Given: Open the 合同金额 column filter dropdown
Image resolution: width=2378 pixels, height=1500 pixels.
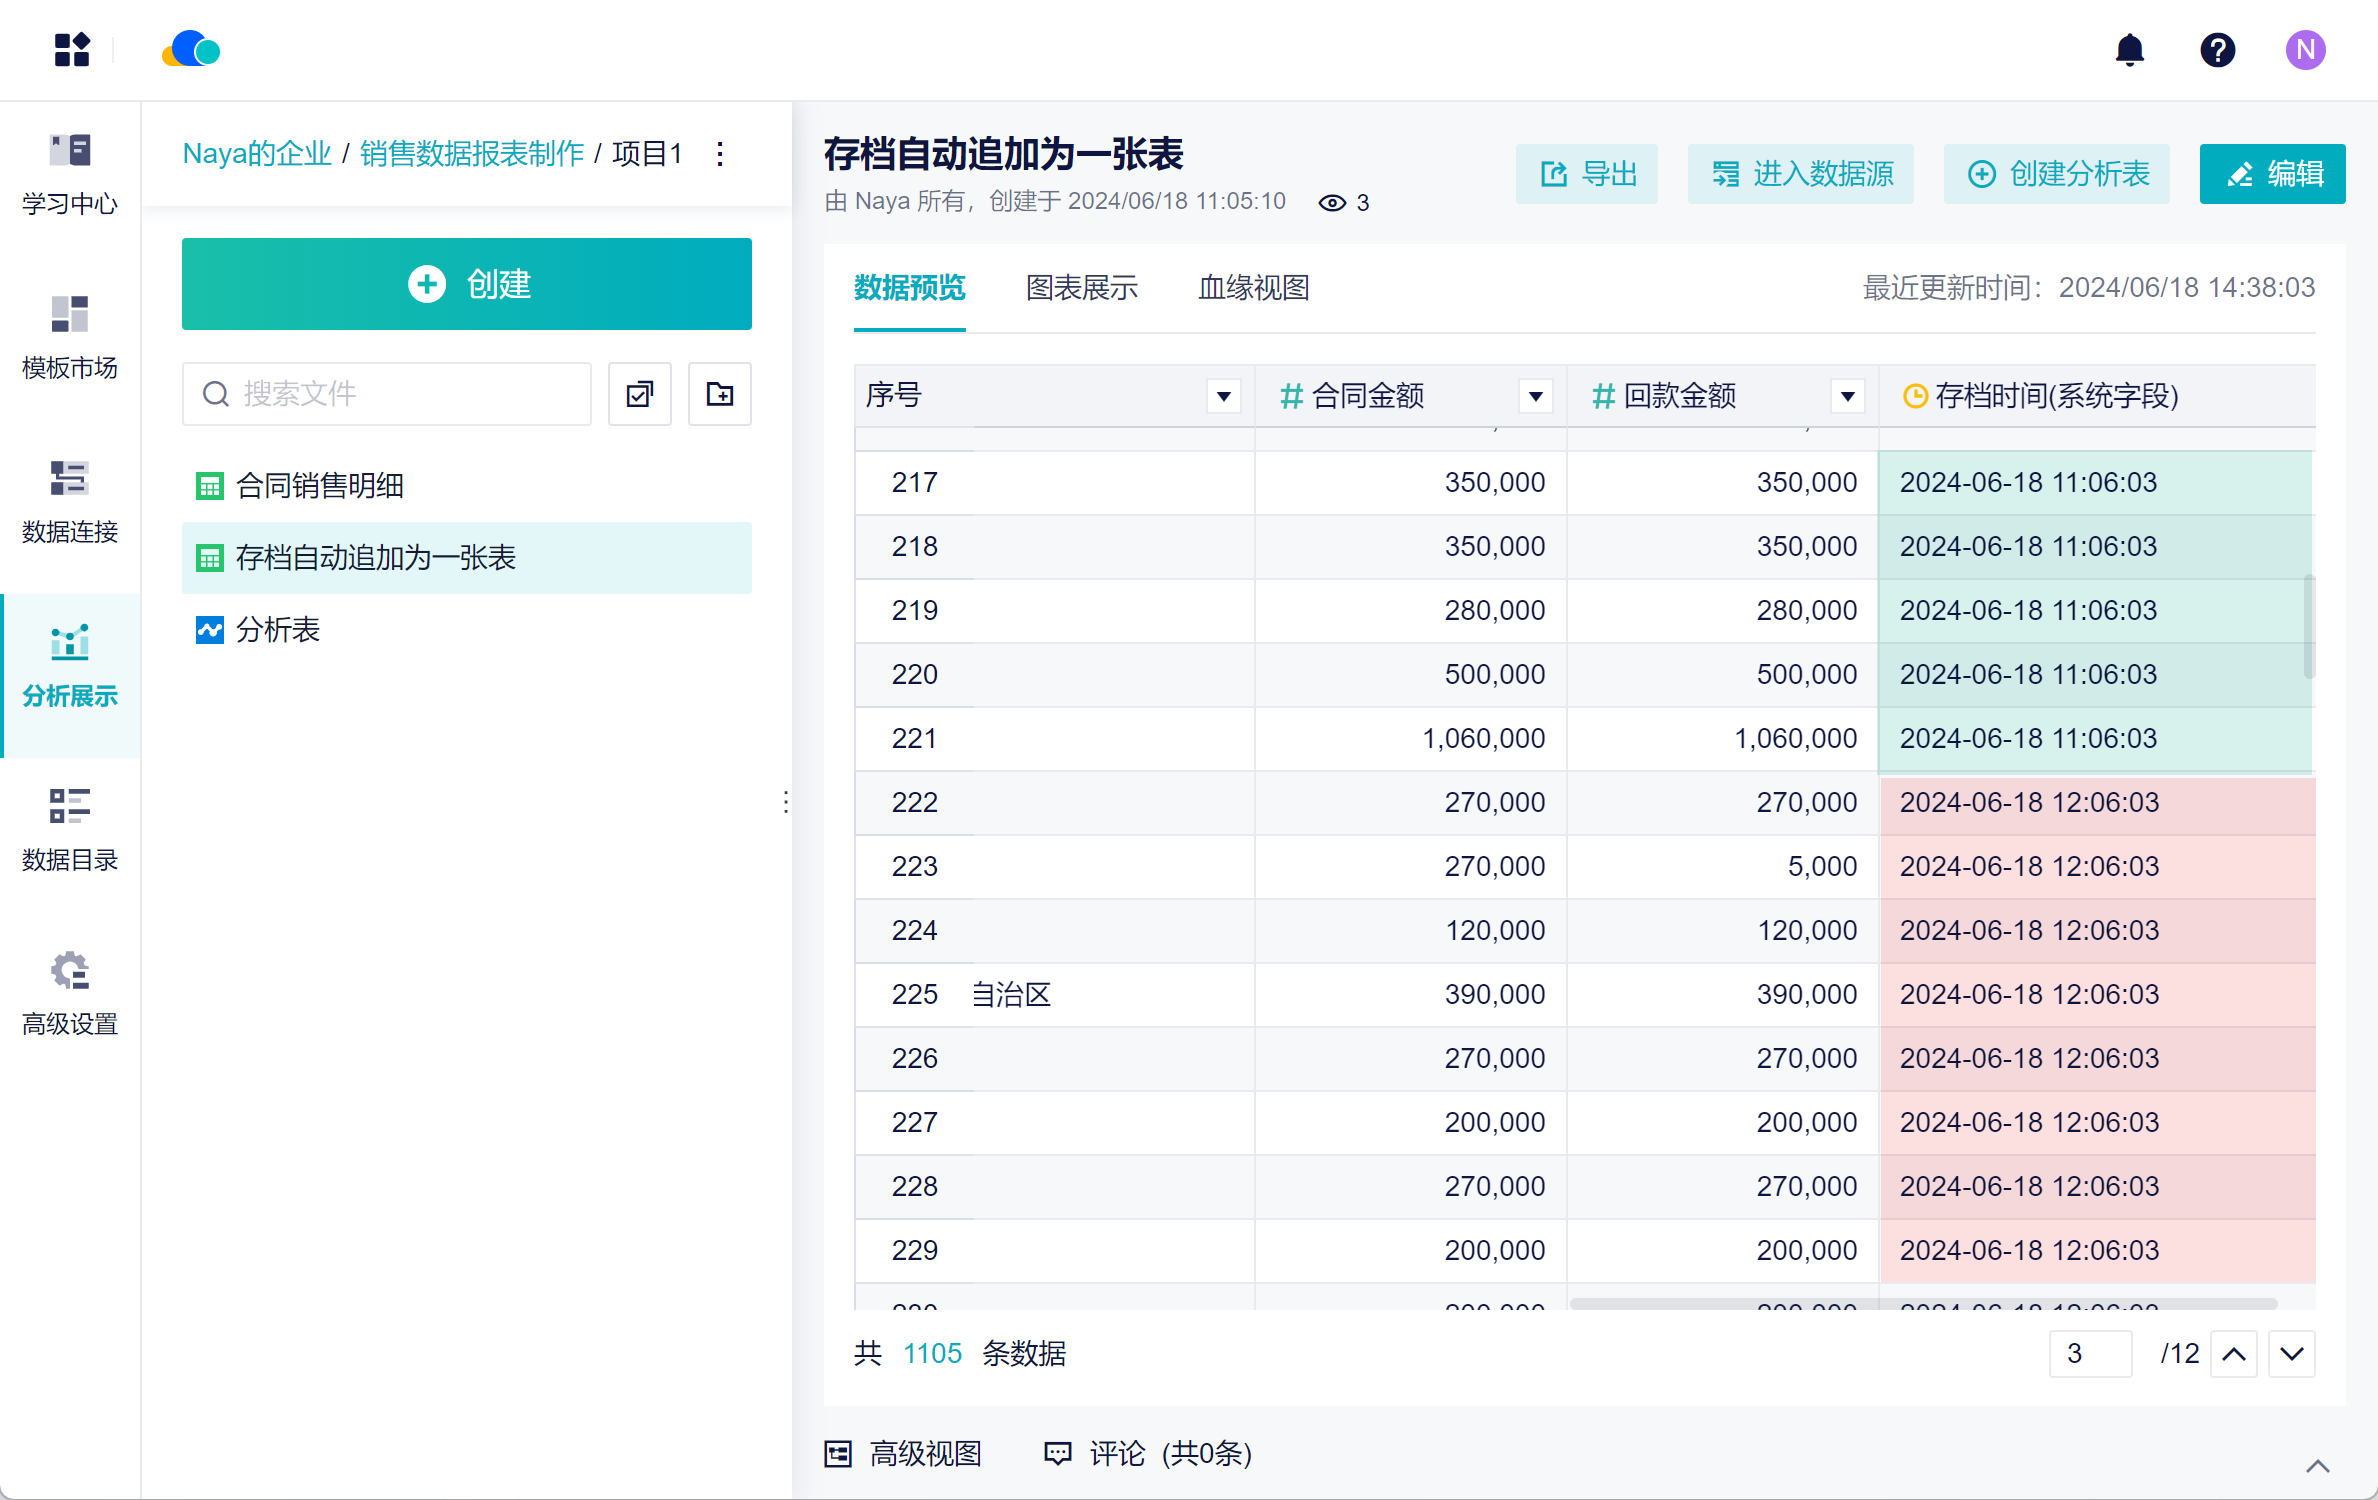Looking at the screenshot, I should (x=1535, y=396).
